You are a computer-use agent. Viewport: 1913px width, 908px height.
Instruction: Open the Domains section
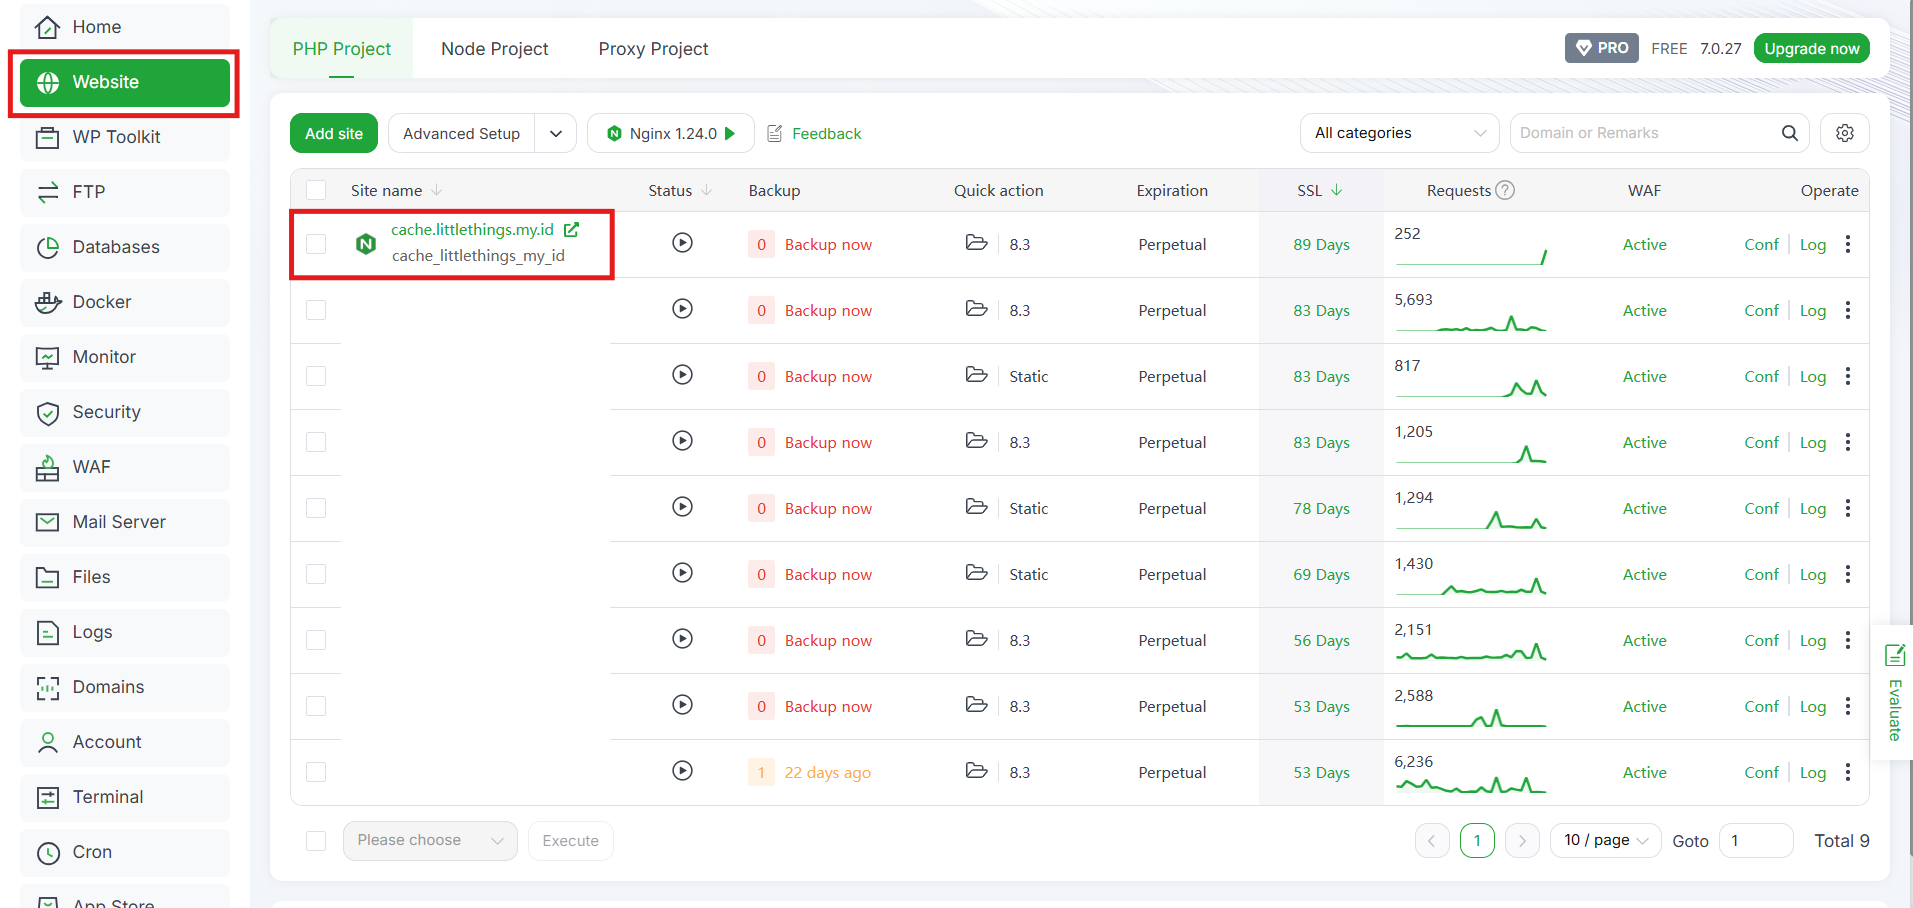pyautogui.click(x=124, y=687)
